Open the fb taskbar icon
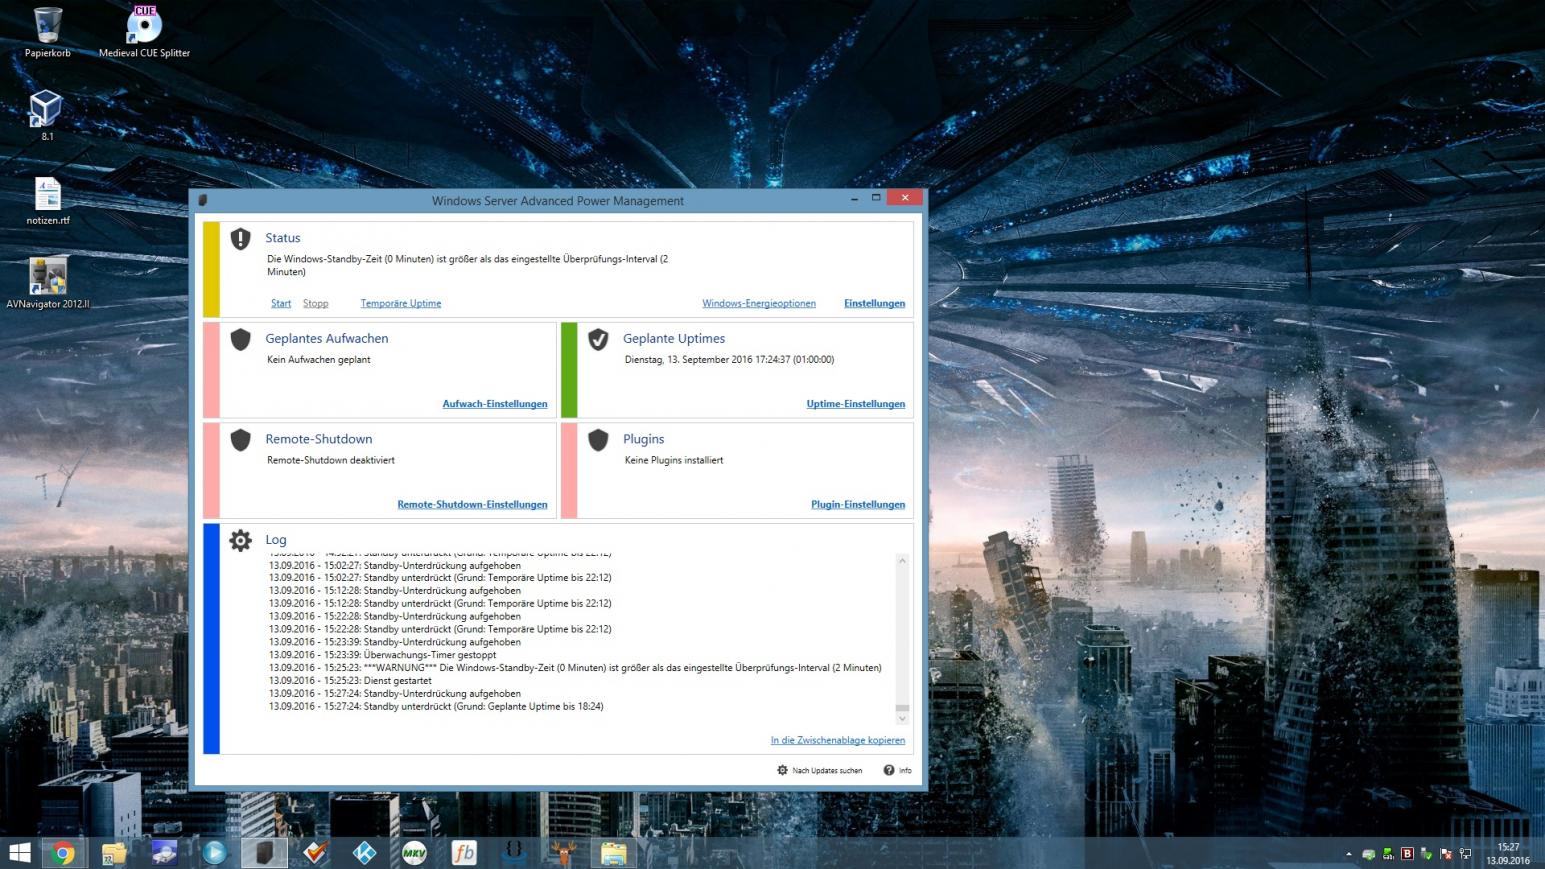The width and height of the screenshot is (1545, 869). (464, 853)
